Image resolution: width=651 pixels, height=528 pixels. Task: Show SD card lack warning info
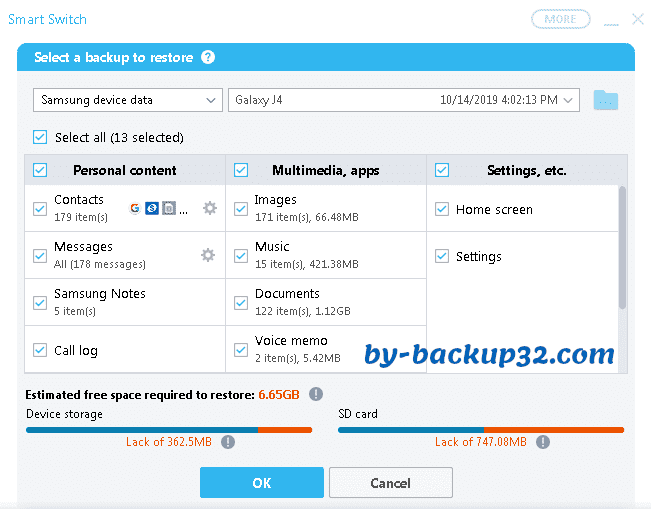point(543,441)
